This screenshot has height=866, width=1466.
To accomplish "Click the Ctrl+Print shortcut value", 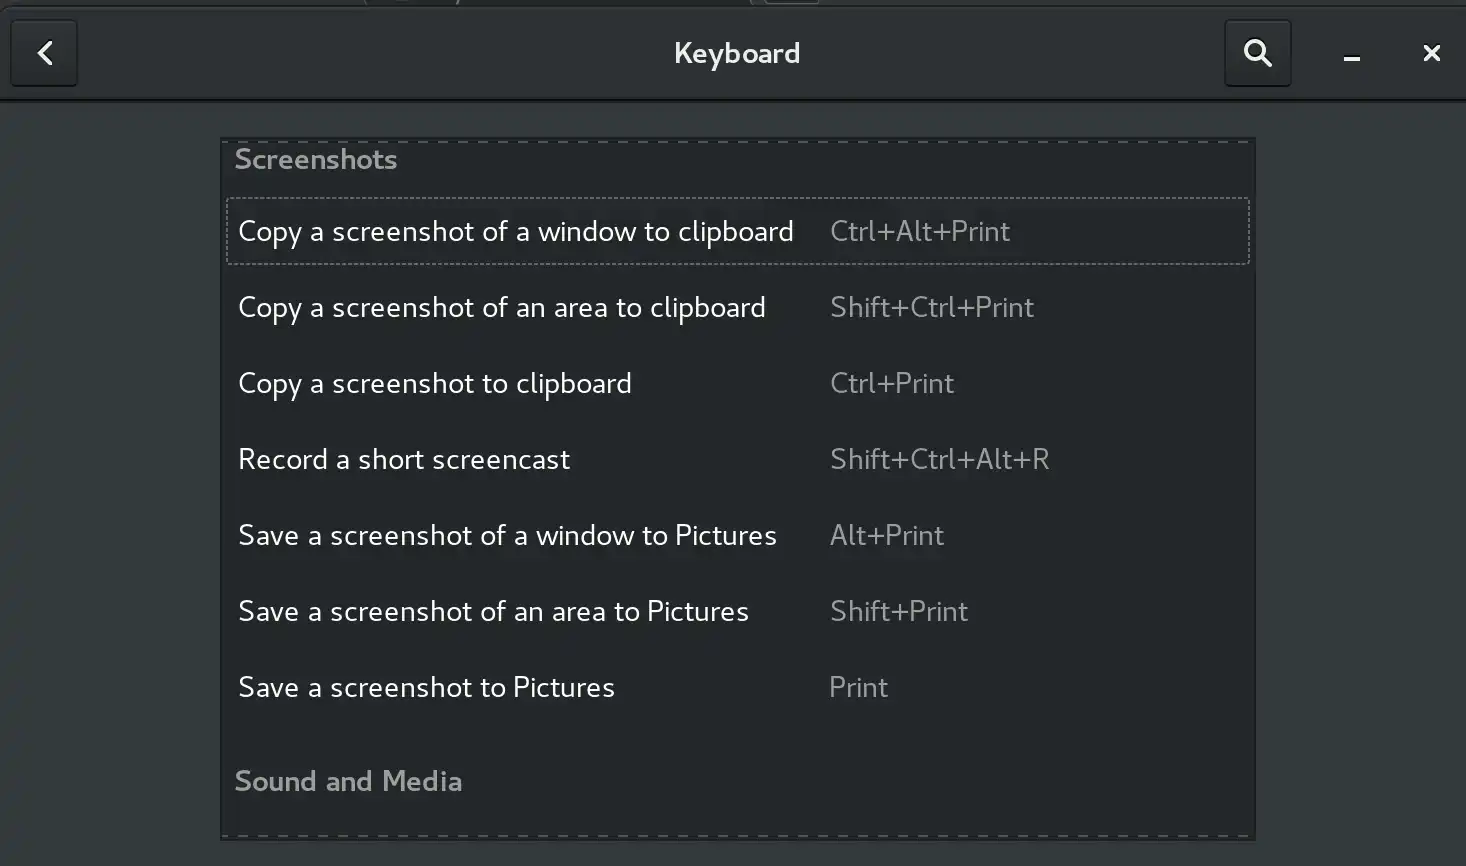I will 891,384.
